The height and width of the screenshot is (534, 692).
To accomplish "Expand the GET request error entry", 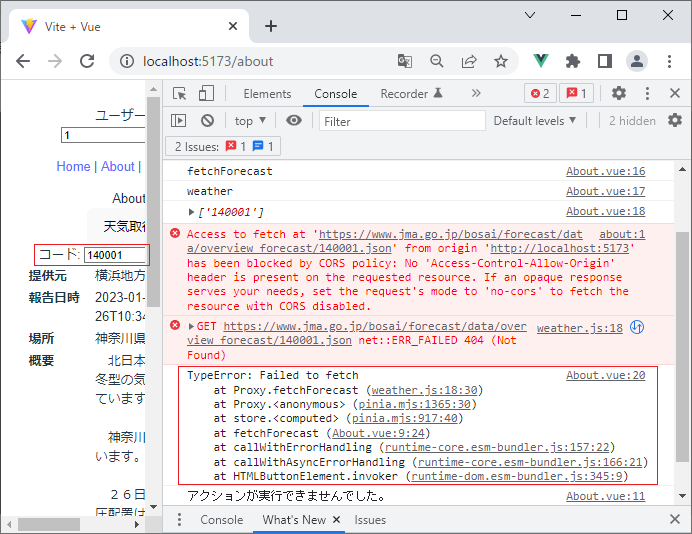I will [x=191, y=327].
